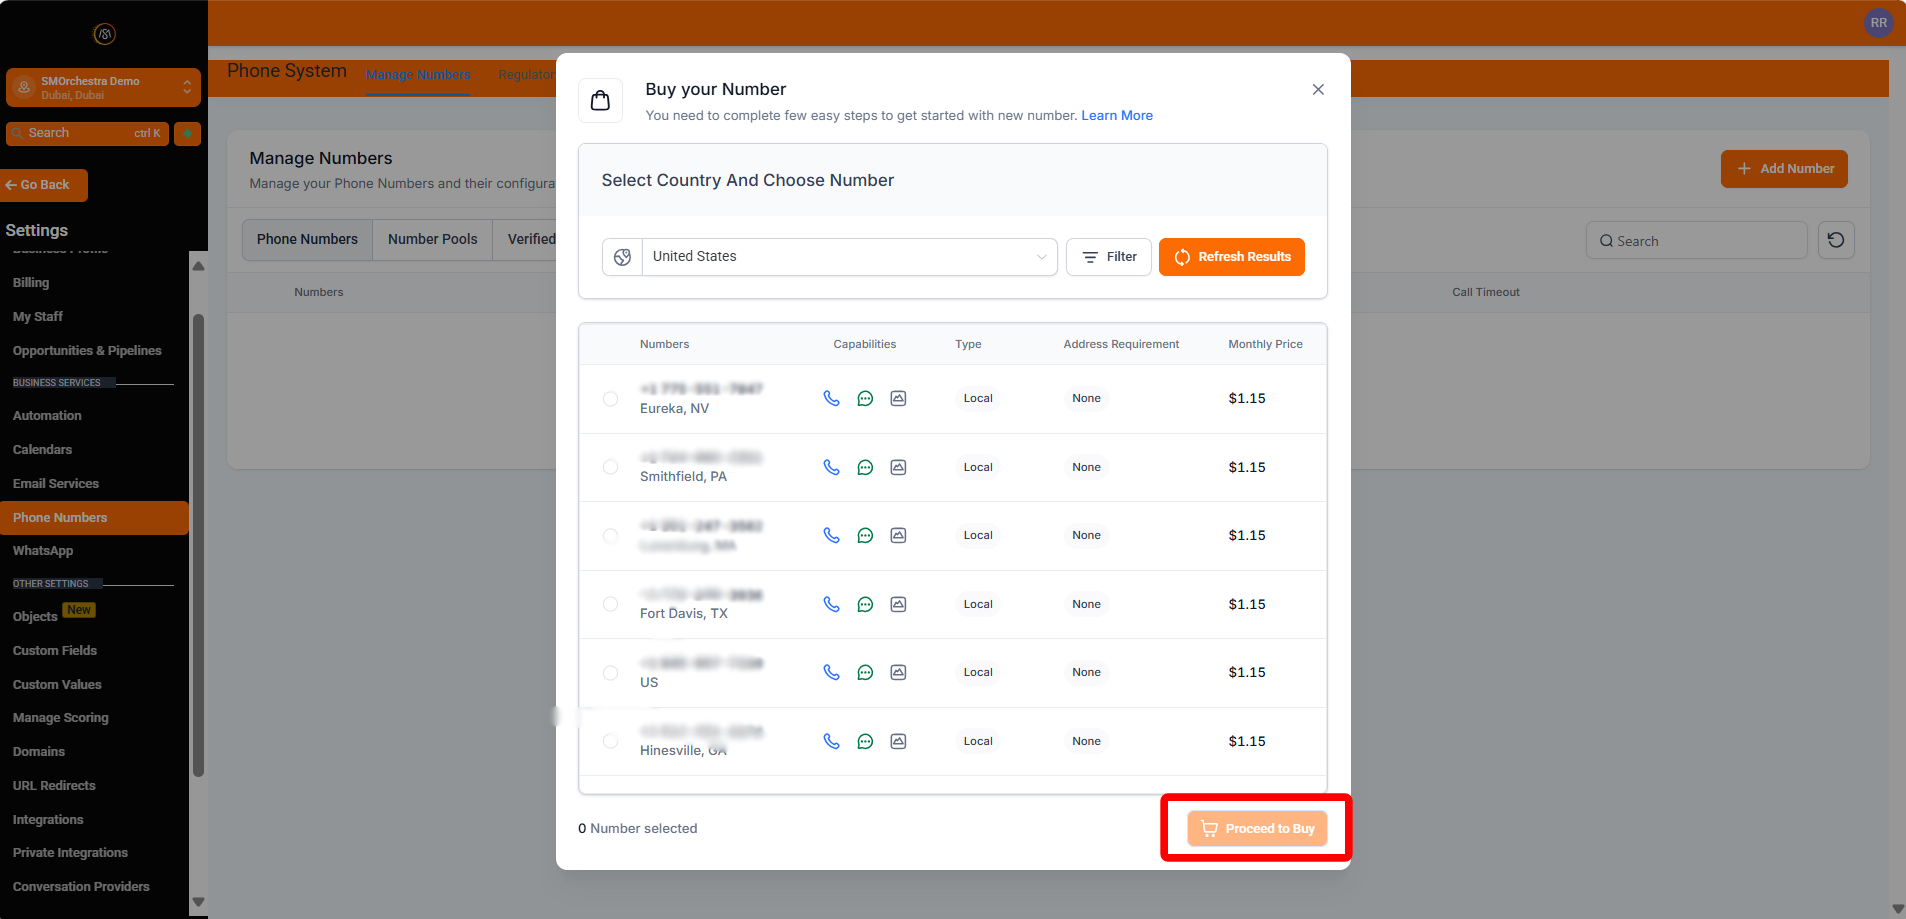Click the filter icon in the number picker
This screenshot has height=919, width=1906.
coord(1091,257)
